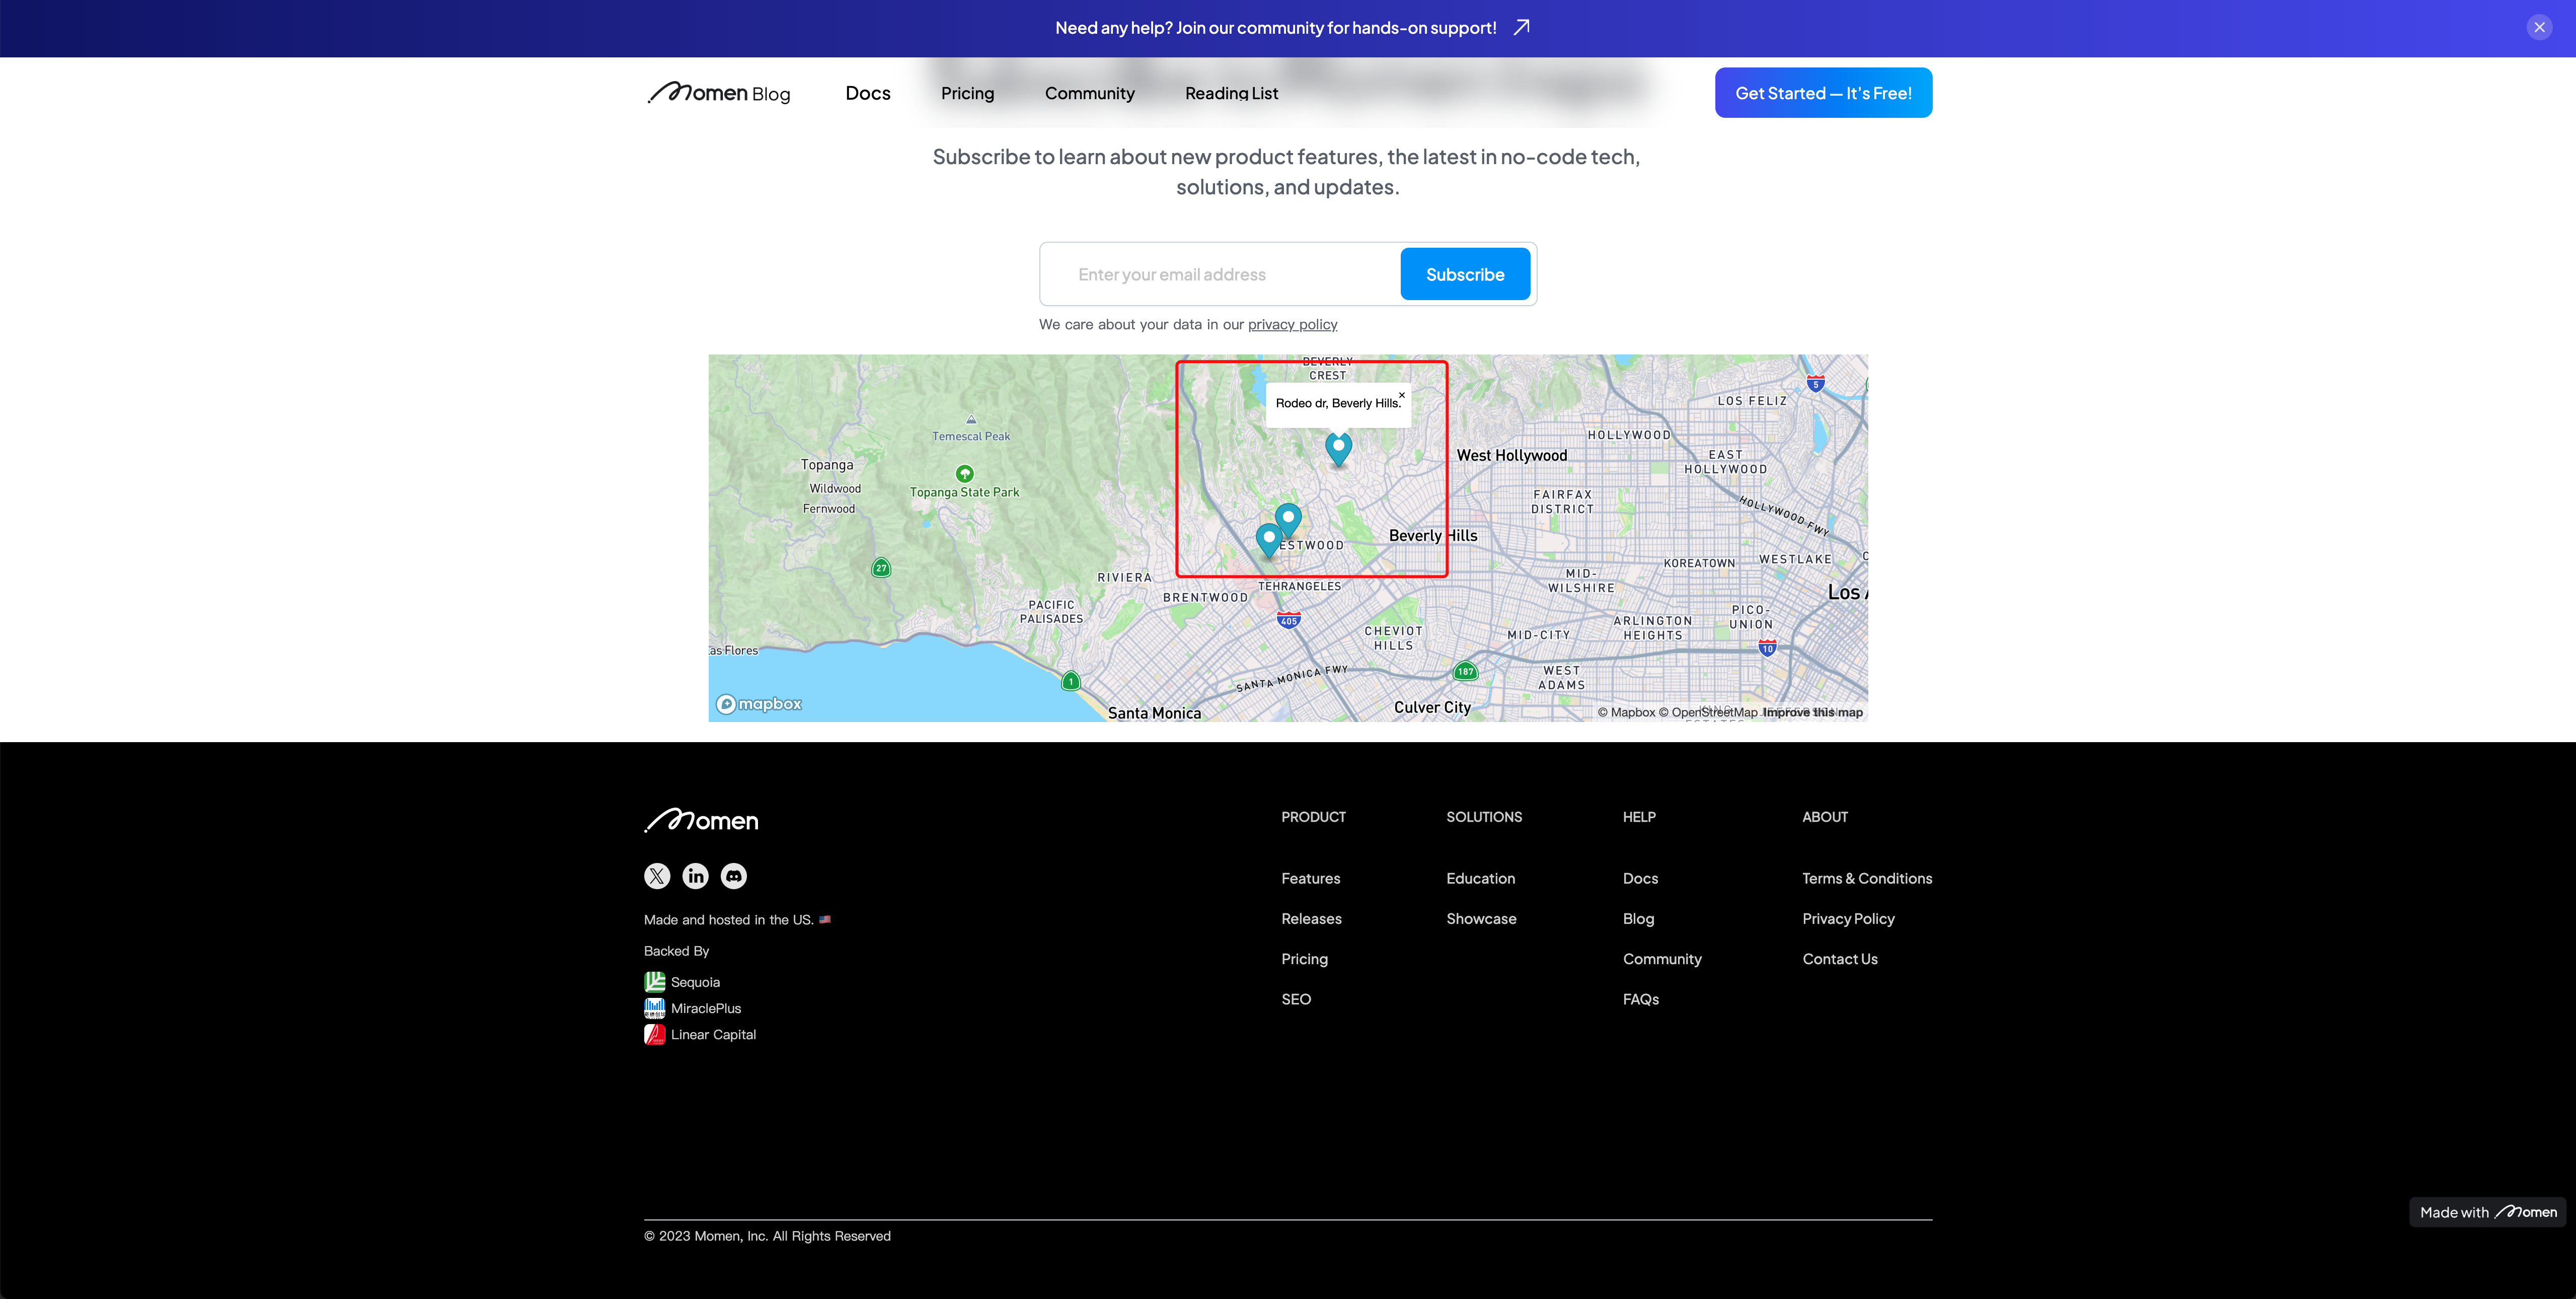Open the Discord social icon
The image size is (2576, 1299).
(734, 876)
